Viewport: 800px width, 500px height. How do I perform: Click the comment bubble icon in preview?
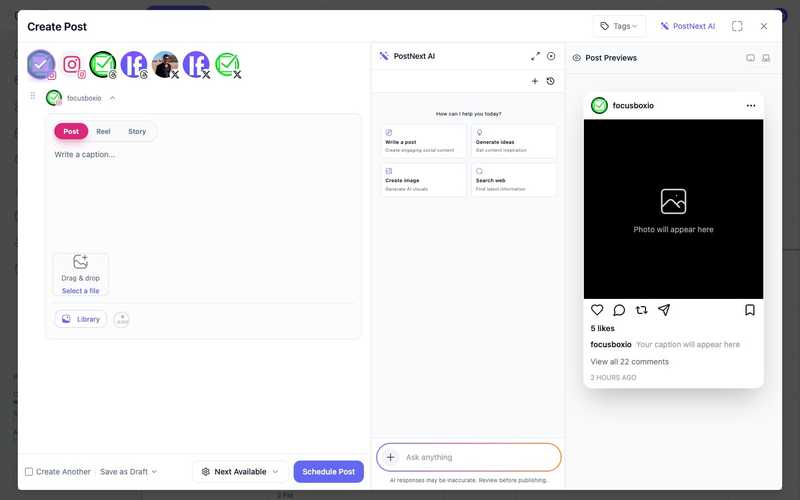(619, 310)
